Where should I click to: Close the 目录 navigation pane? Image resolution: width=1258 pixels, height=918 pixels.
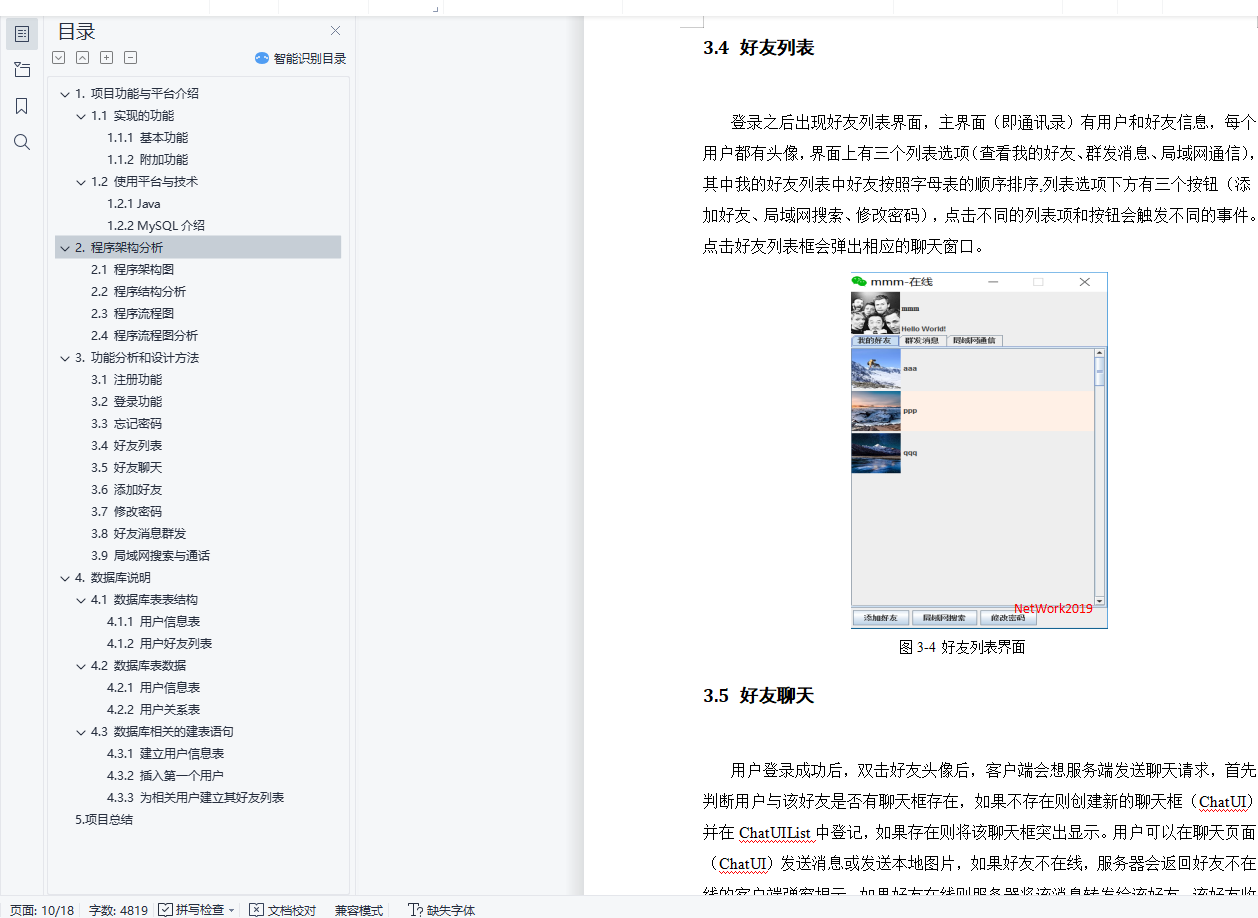tap(336, 31)
